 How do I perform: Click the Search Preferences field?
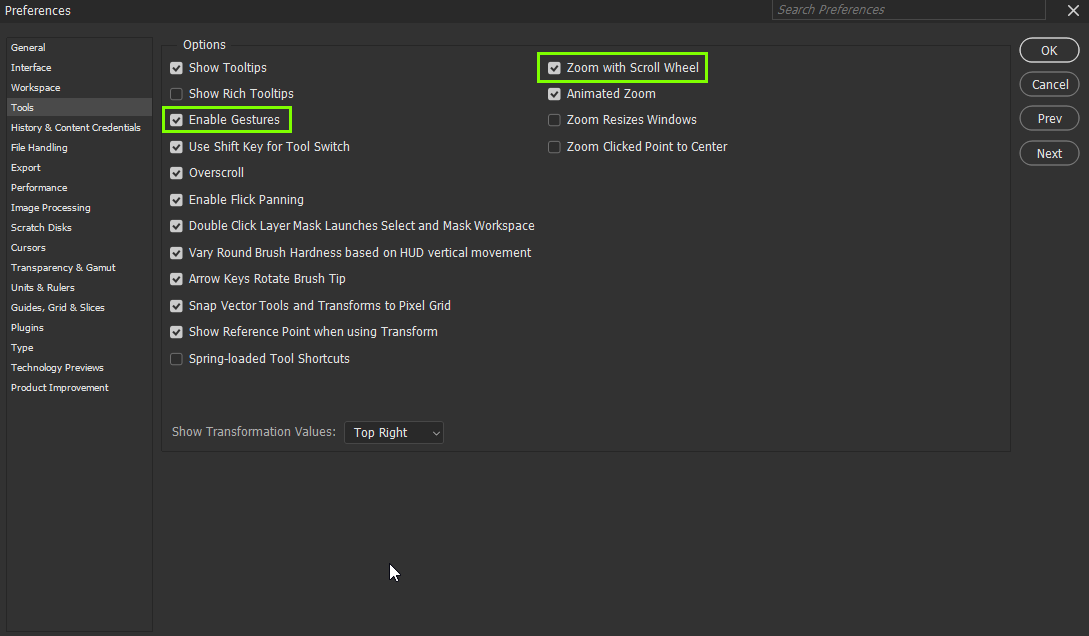(907, 10)
